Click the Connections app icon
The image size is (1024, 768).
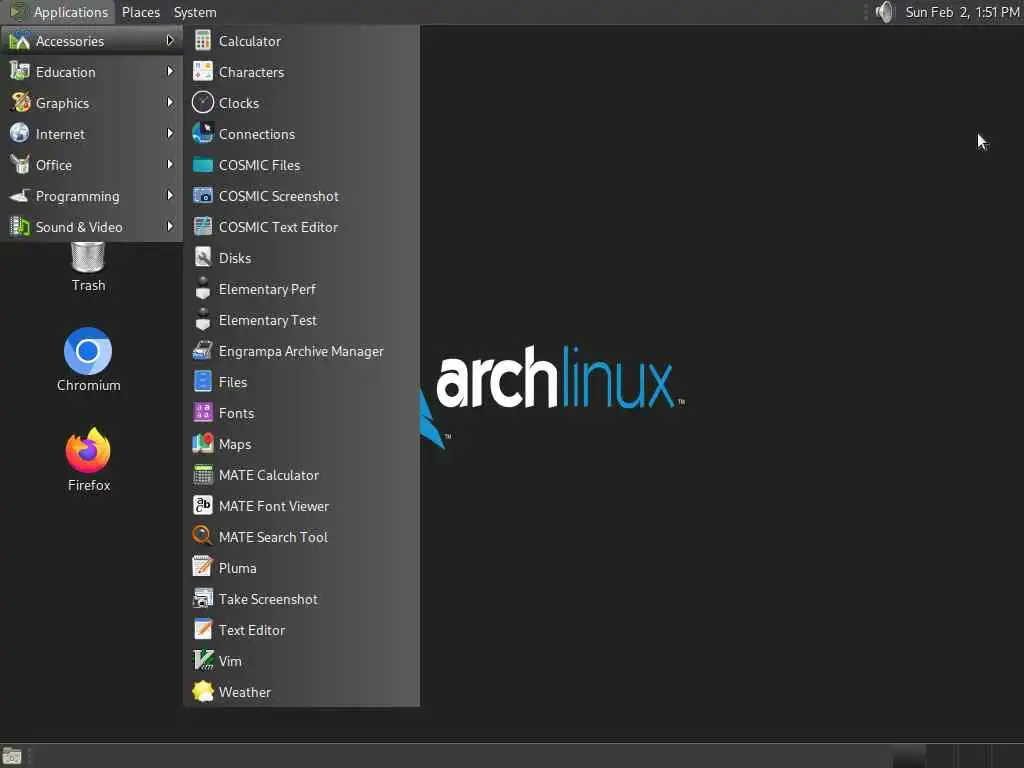(202, 133)
